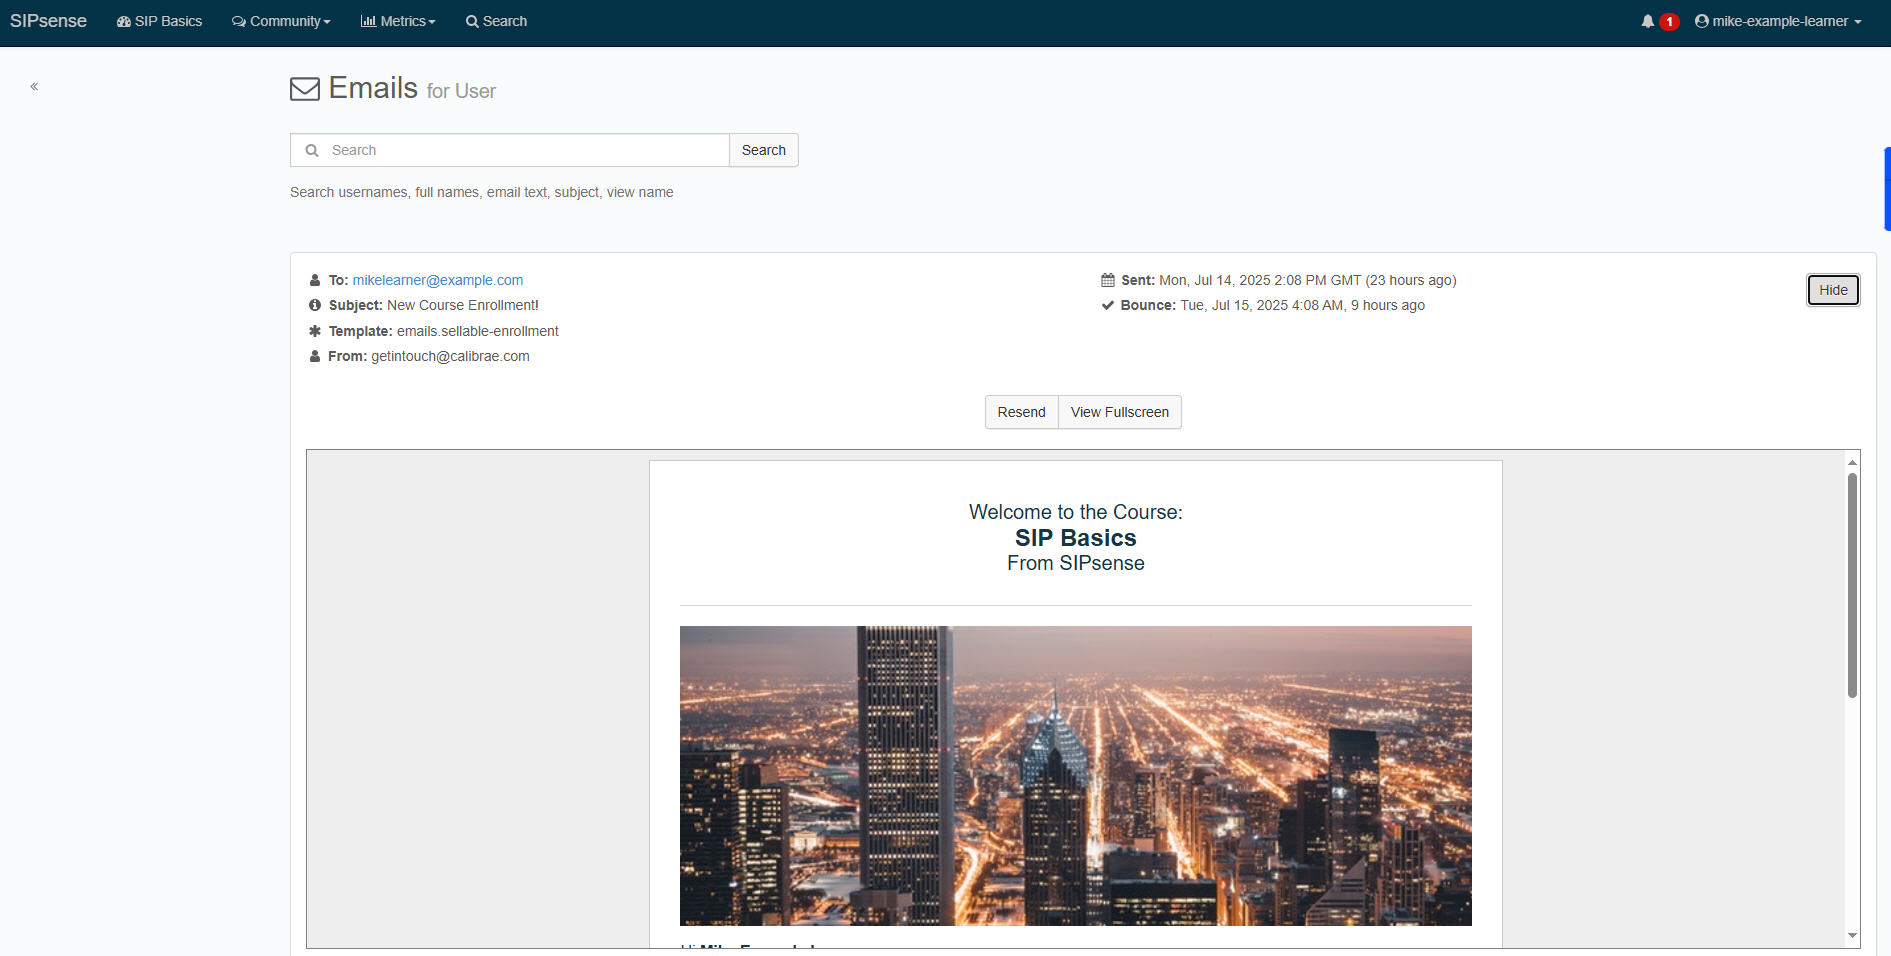Screen dimensions: 1891x956
Task: Click the 'emails.sellable-enrollment' template text
Action: (478, 331)
